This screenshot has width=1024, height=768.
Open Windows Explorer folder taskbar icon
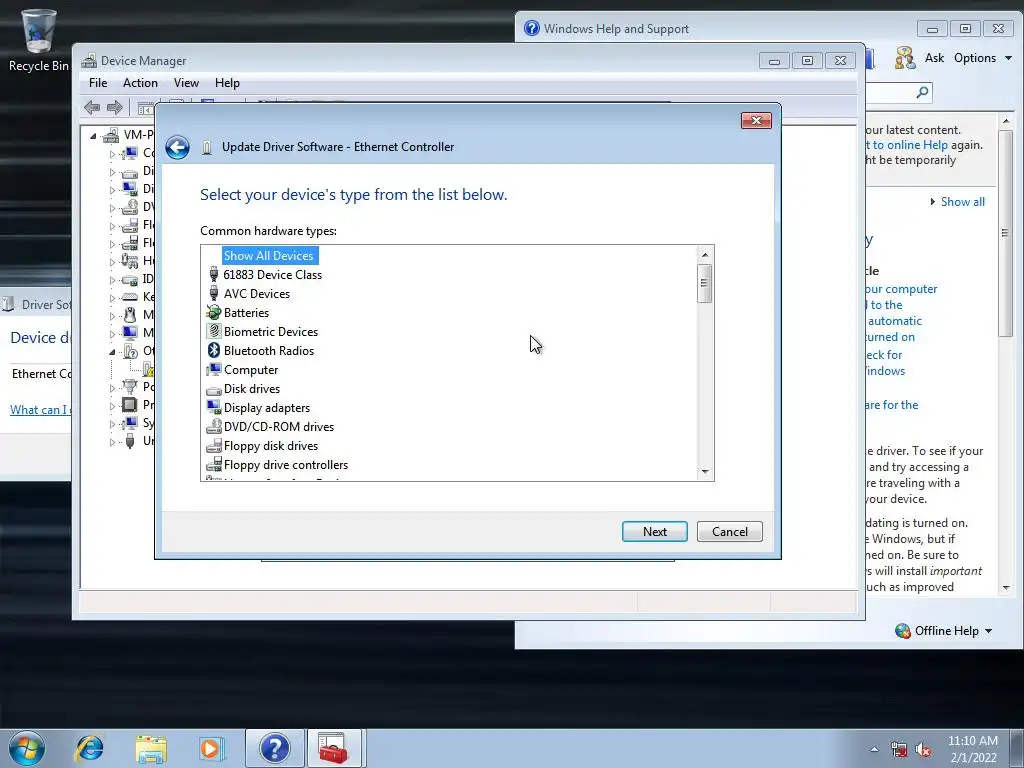151,748
